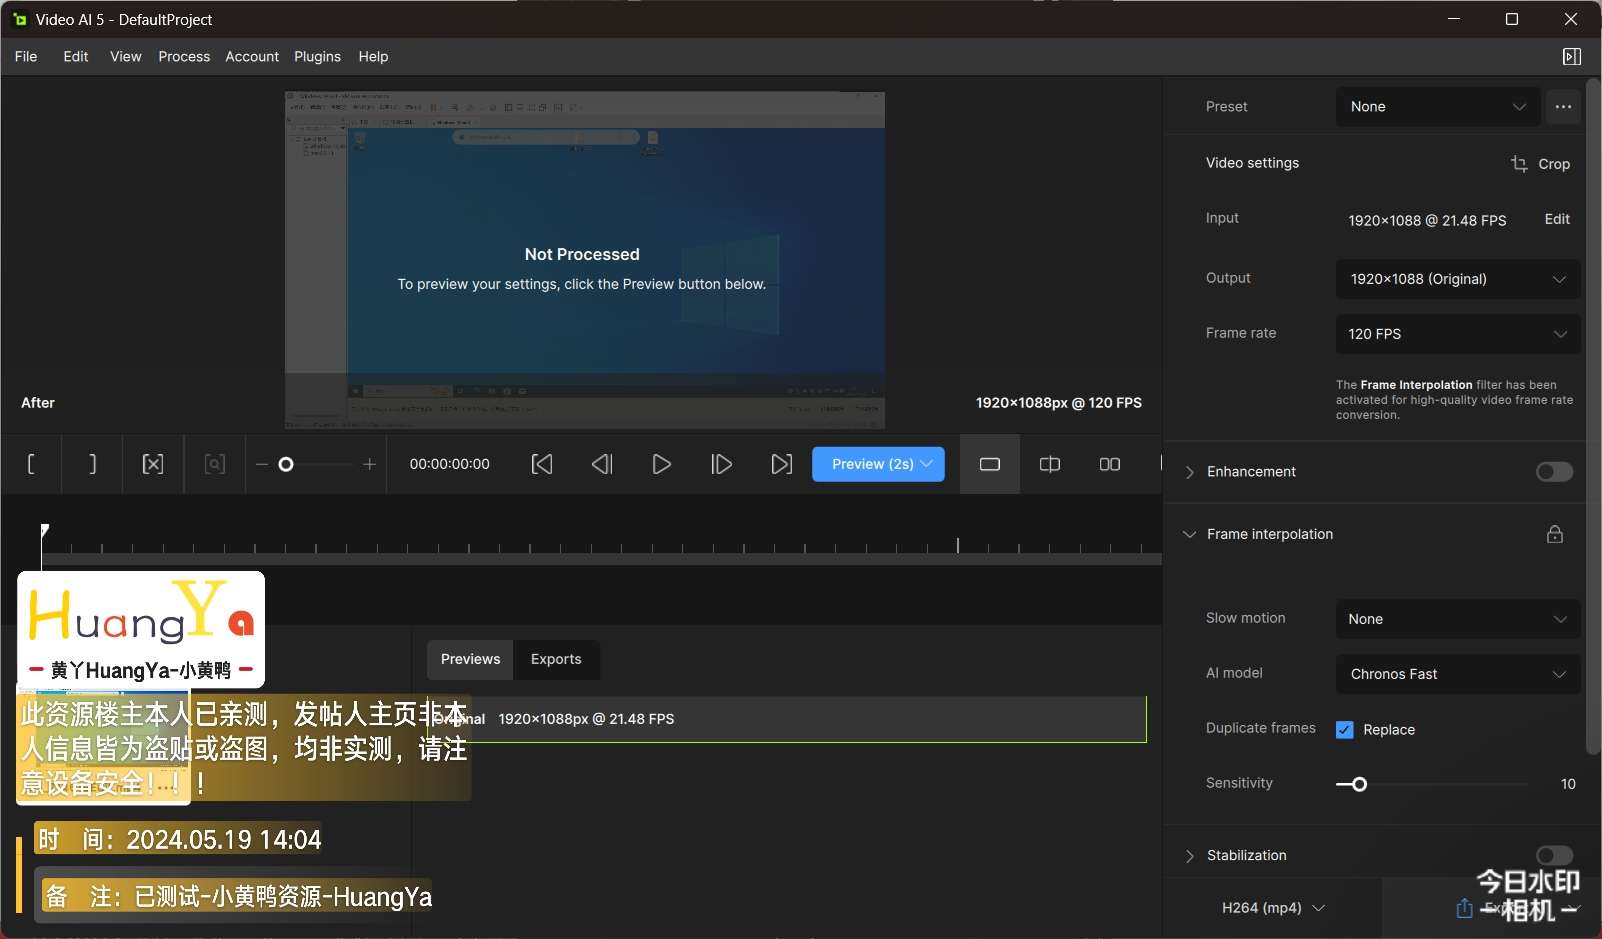Jump to the first frame
The image size is (1602, 939).
coord(541,464)
